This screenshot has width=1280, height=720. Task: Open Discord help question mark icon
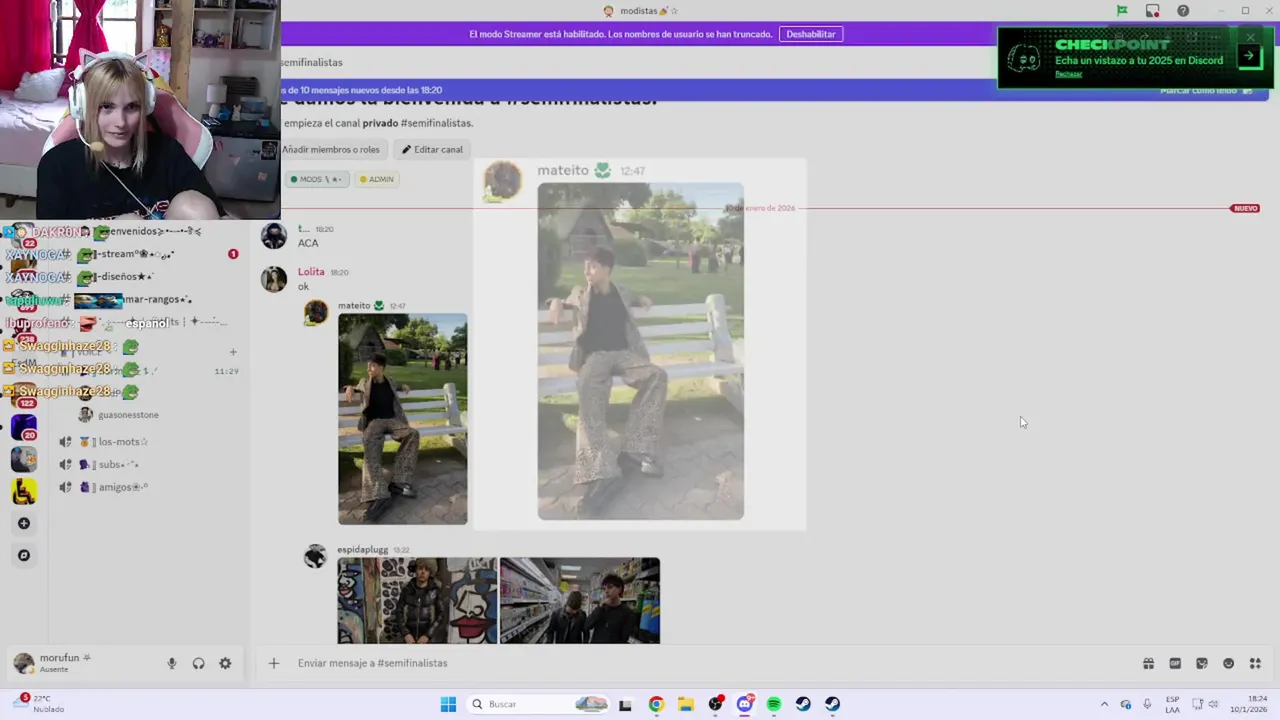pos(1183,11)
